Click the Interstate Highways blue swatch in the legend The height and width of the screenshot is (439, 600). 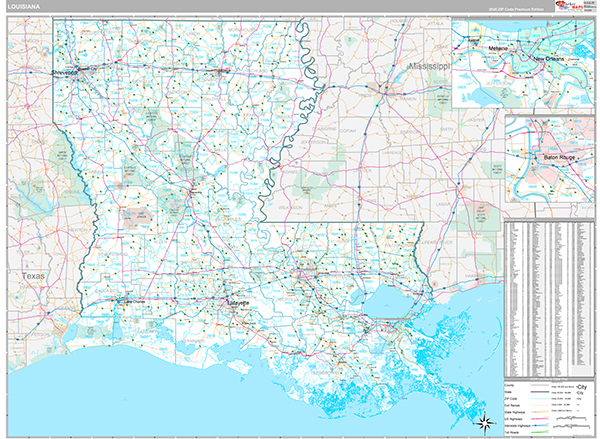coord(538,425)
